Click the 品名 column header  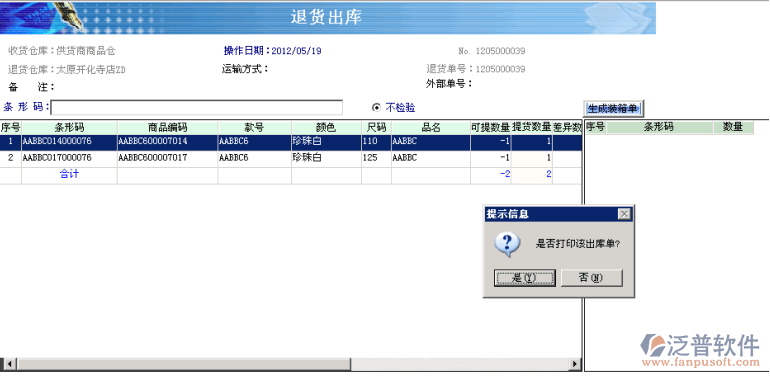431,128
